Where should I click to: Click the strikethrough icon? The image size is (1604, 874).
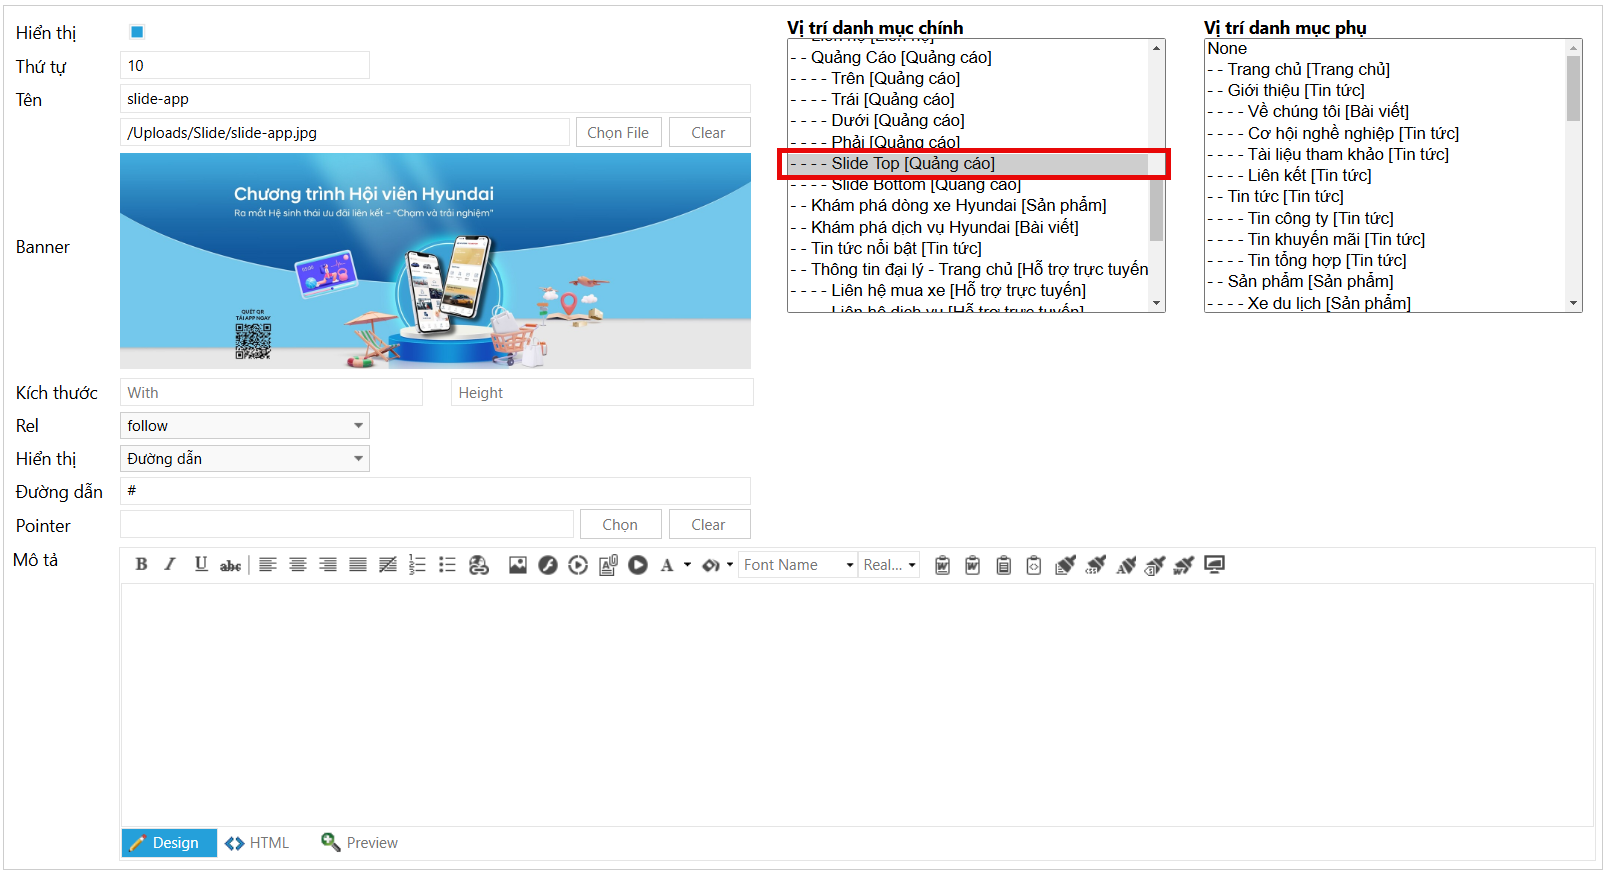click(230, 565)
